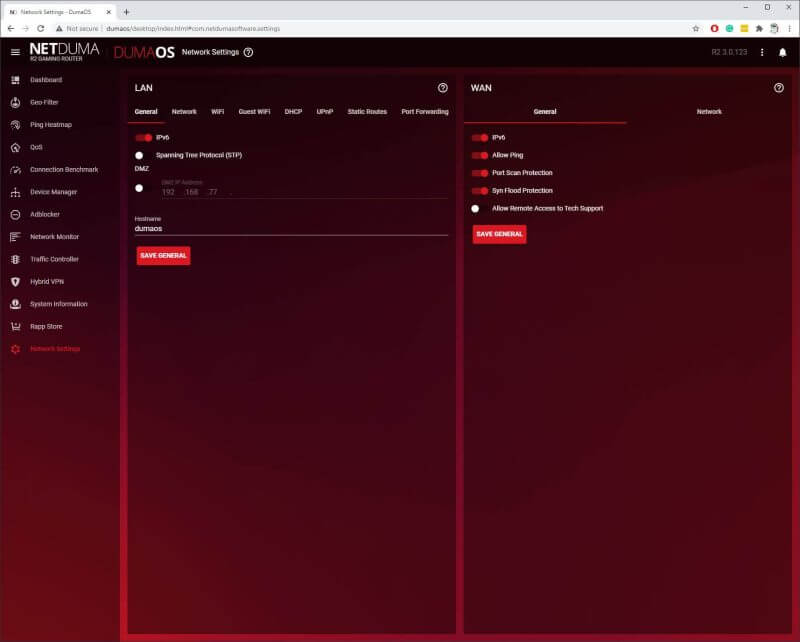800x642 pixels.
Task: Click the Connection Benchmark gauge icon
Action: (x=15, y=170)
